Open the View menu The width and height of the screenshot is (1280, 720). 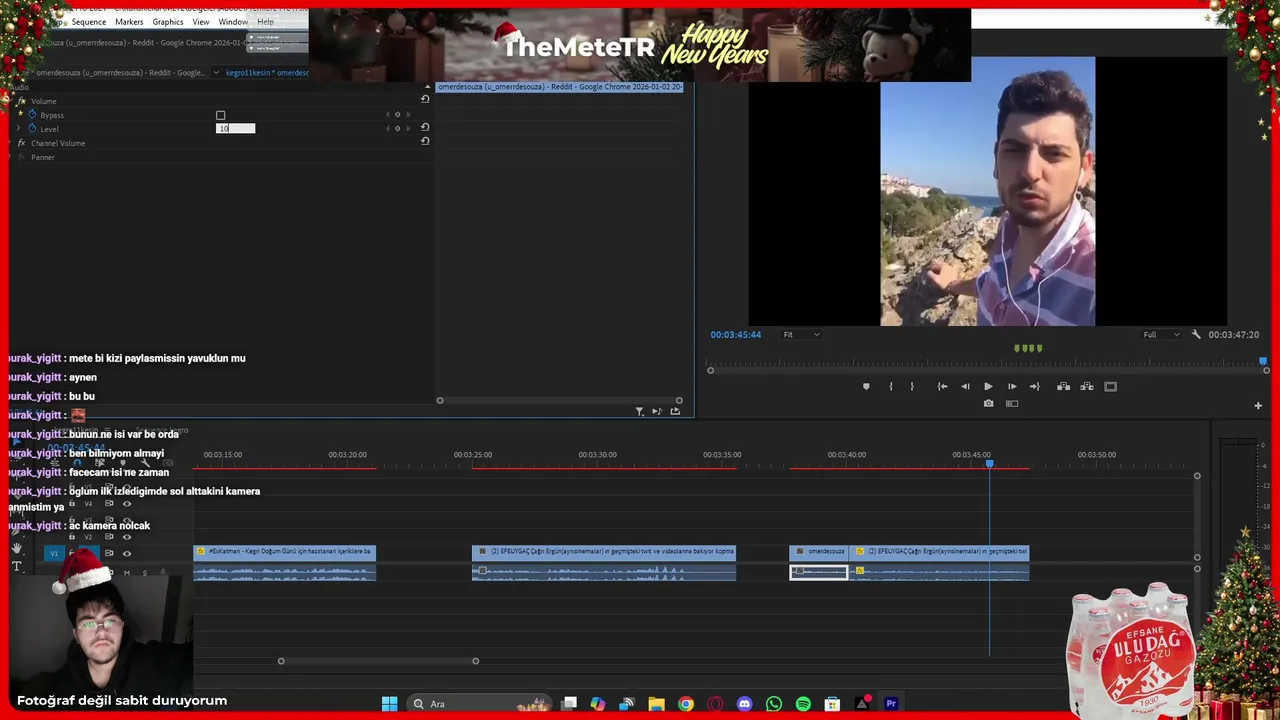(x=201, y=21)
